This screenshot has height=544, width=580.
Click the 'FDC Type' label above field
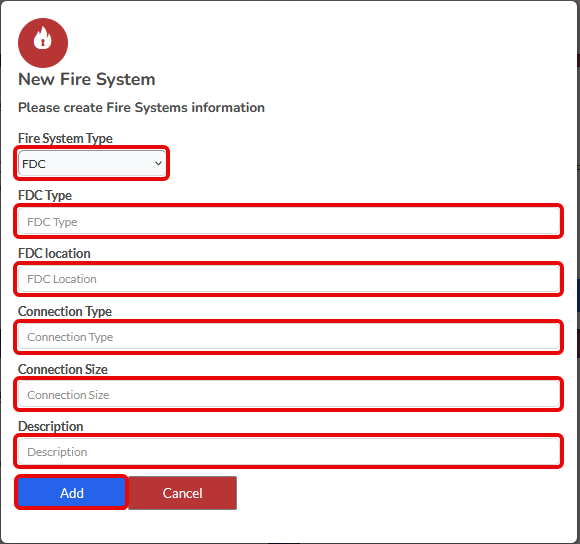click(45, 195)
